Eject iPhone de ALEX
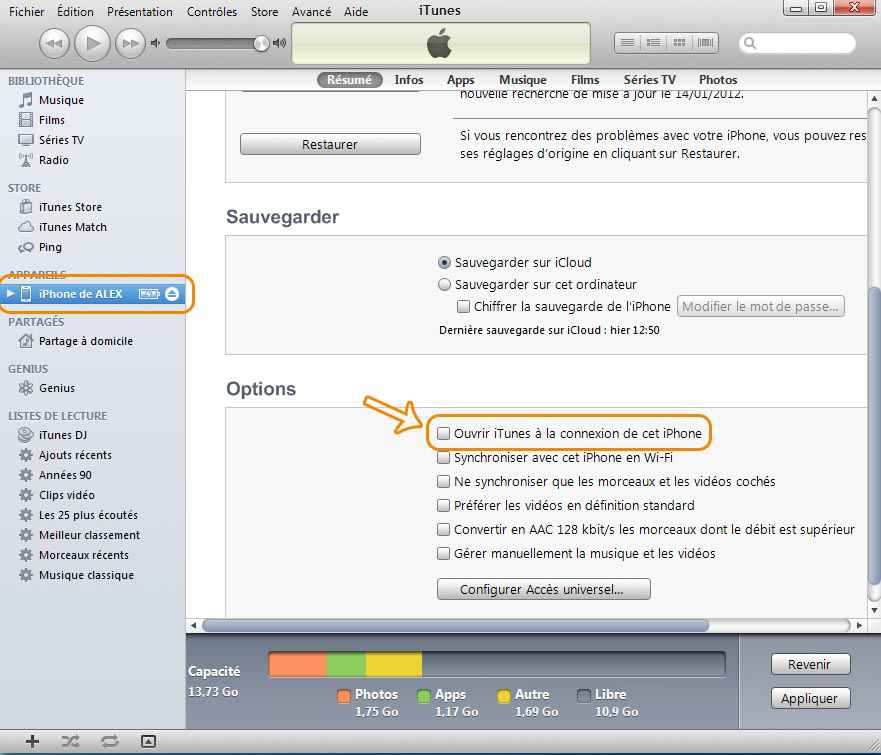 point(172,294)
